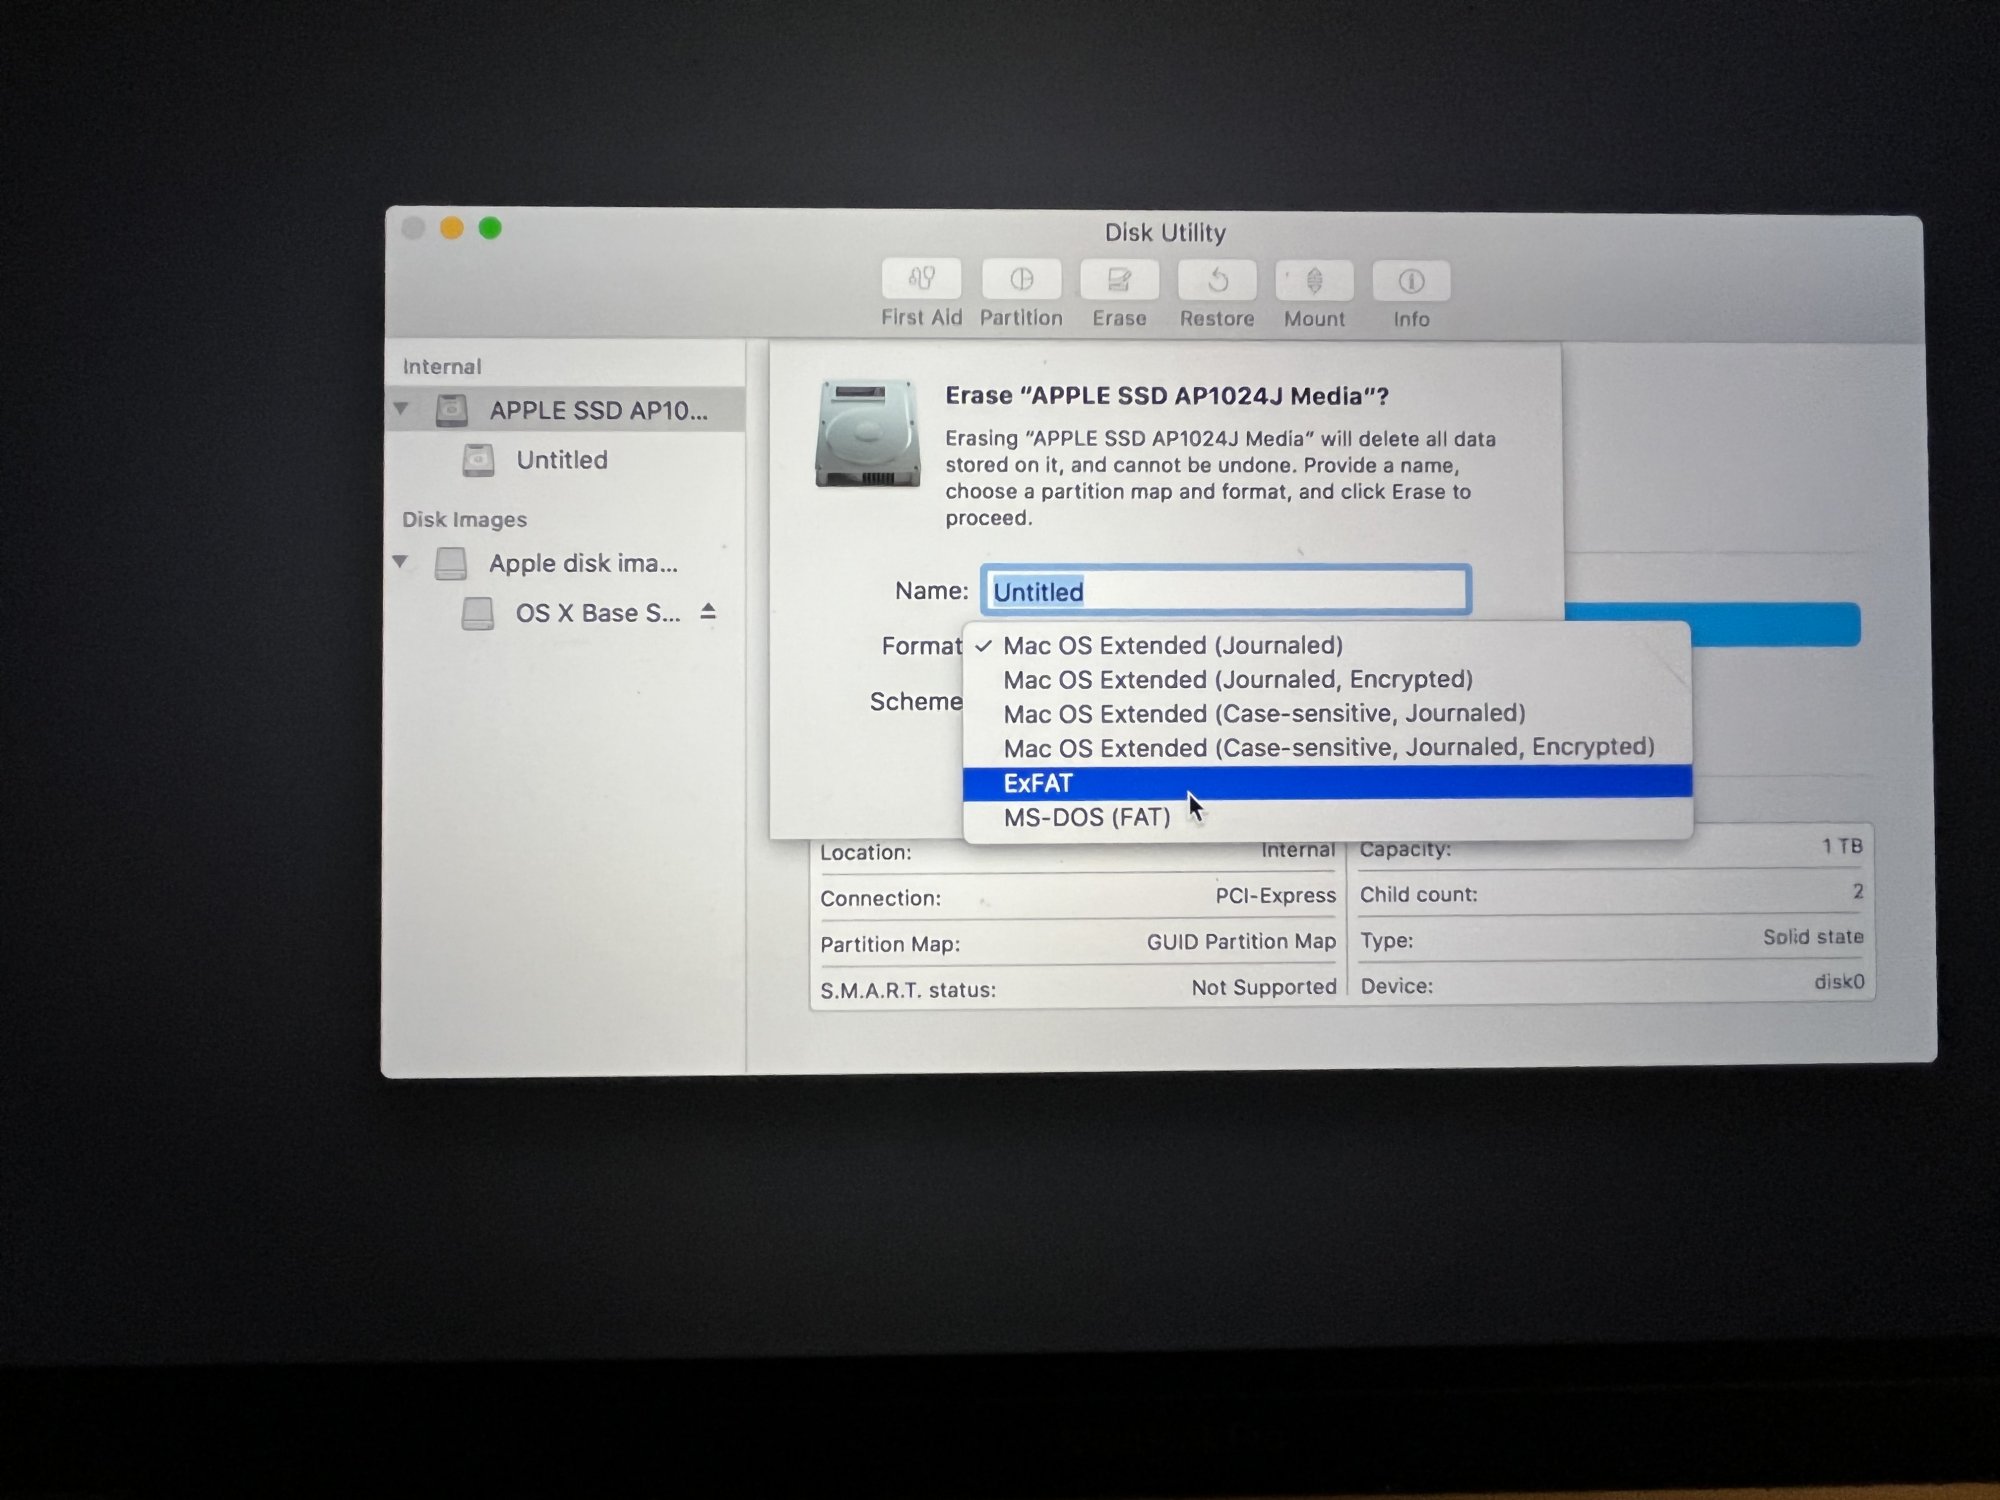Collapse the Apple disk image disclosure triangle
Image resolution: width=2000 pixels, height=1500 pixels.
[x=400, y=562]
